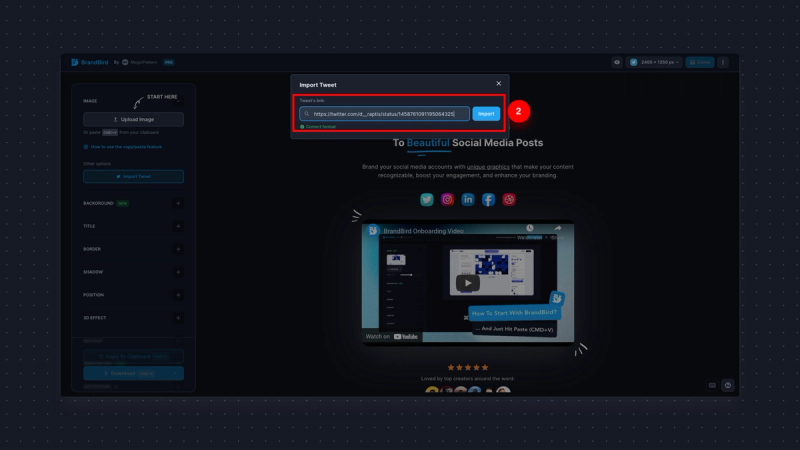
Task: Click the search icon in tweet link field
Action: [x=307, y=114]
